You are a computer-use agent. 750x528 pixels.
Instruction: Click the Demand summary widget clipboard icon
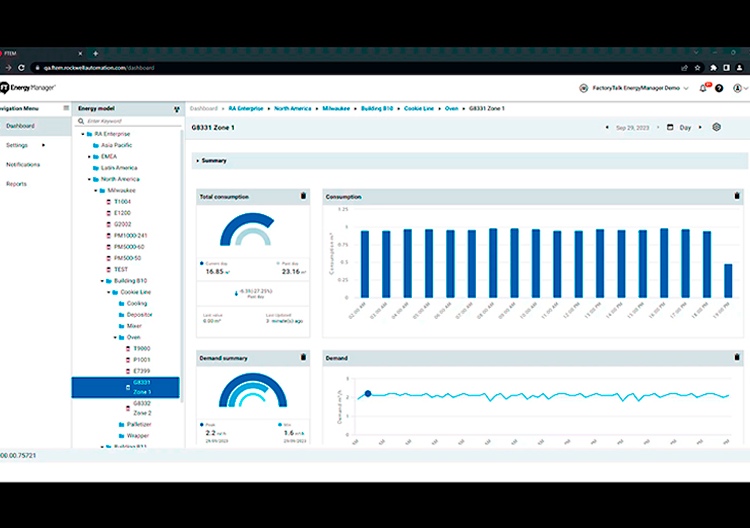[x=303, y=357]
